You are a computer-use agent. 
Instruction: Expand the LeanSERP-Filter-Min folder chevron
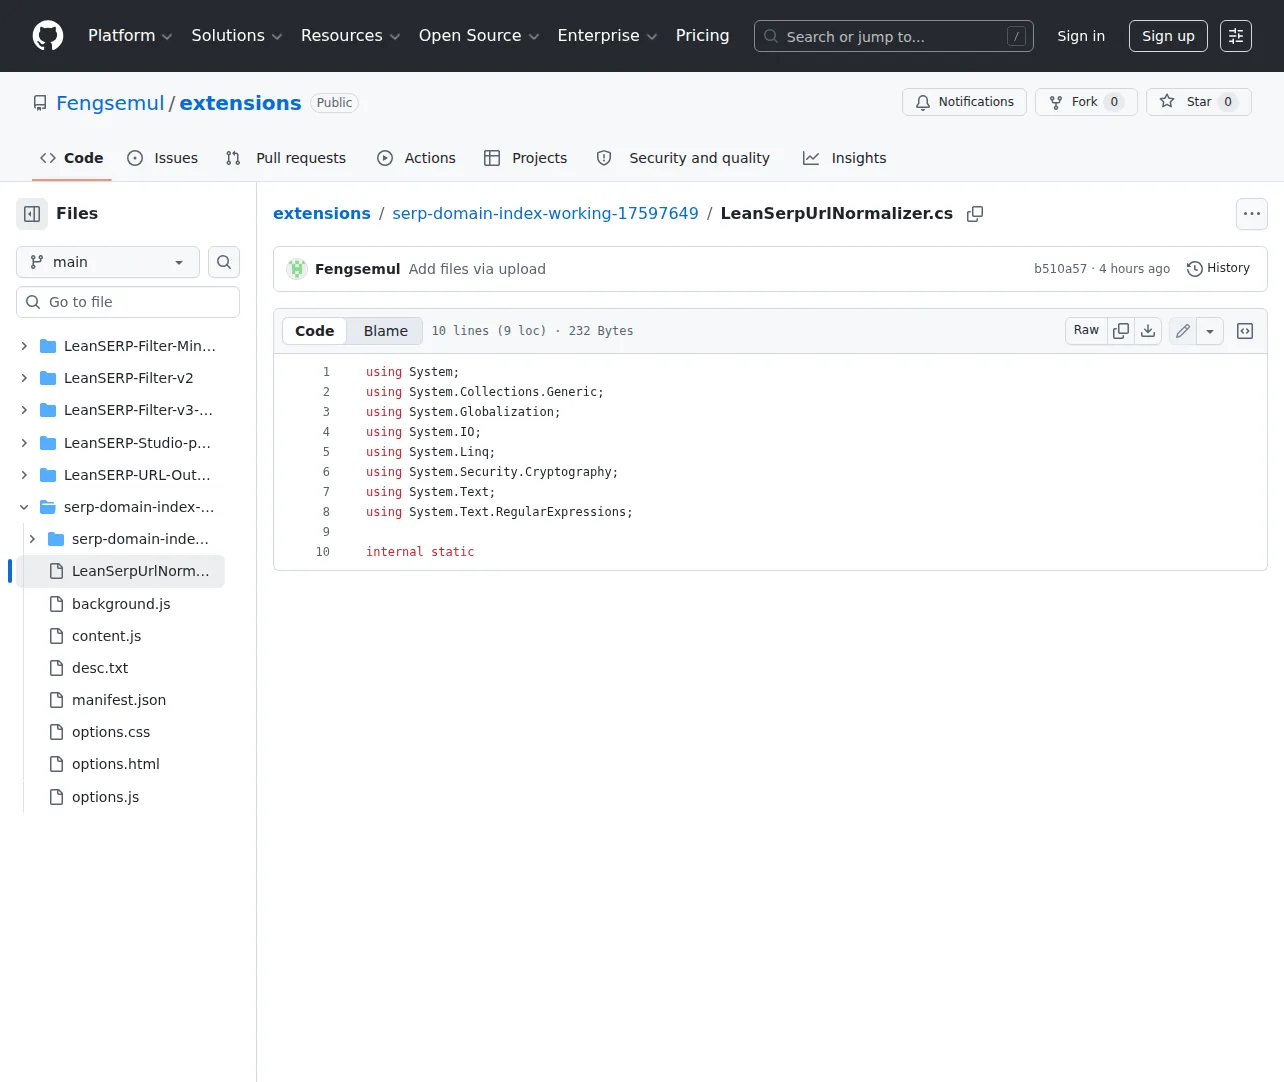point(24,346)
